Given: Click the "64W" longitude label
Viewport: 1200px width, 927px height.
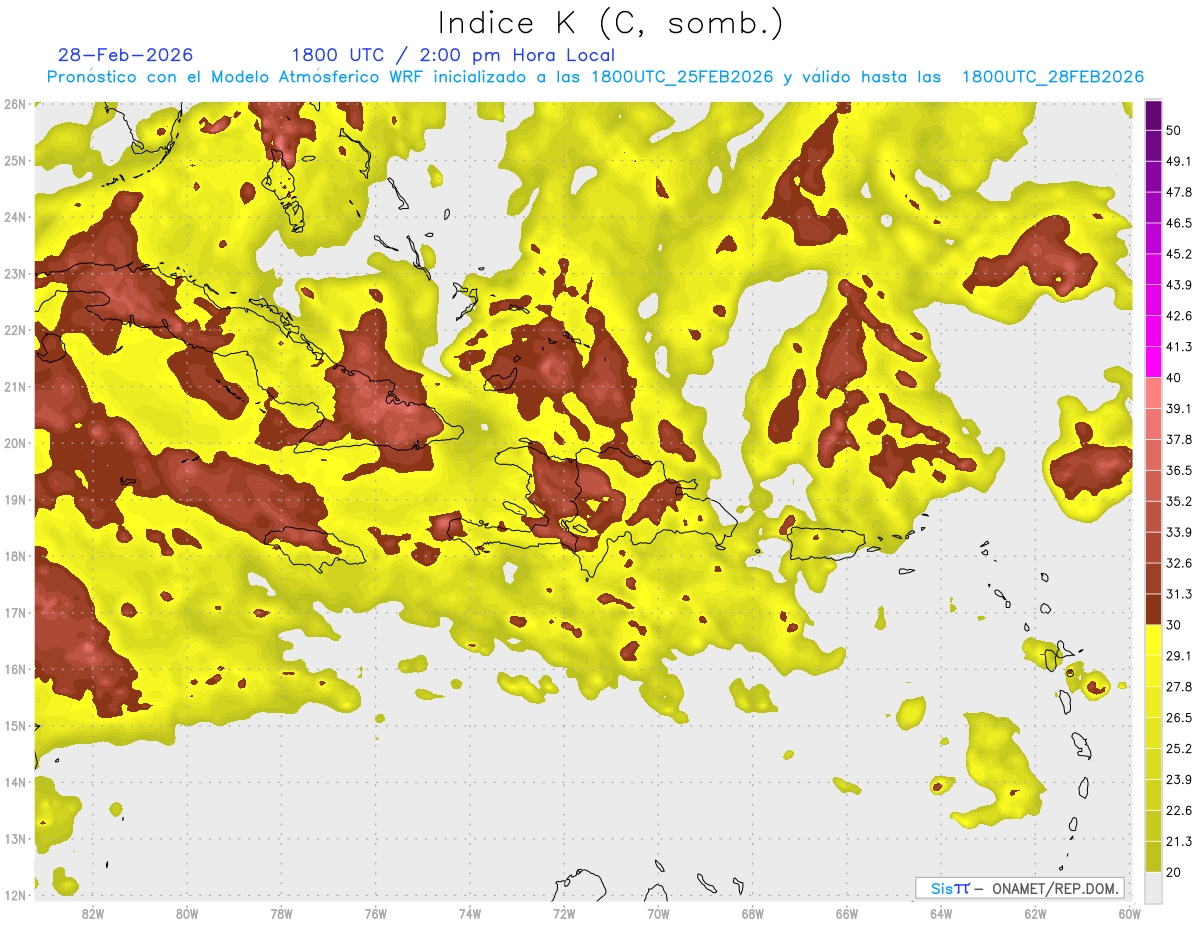Looking at the screenshot, I should 941,913.
